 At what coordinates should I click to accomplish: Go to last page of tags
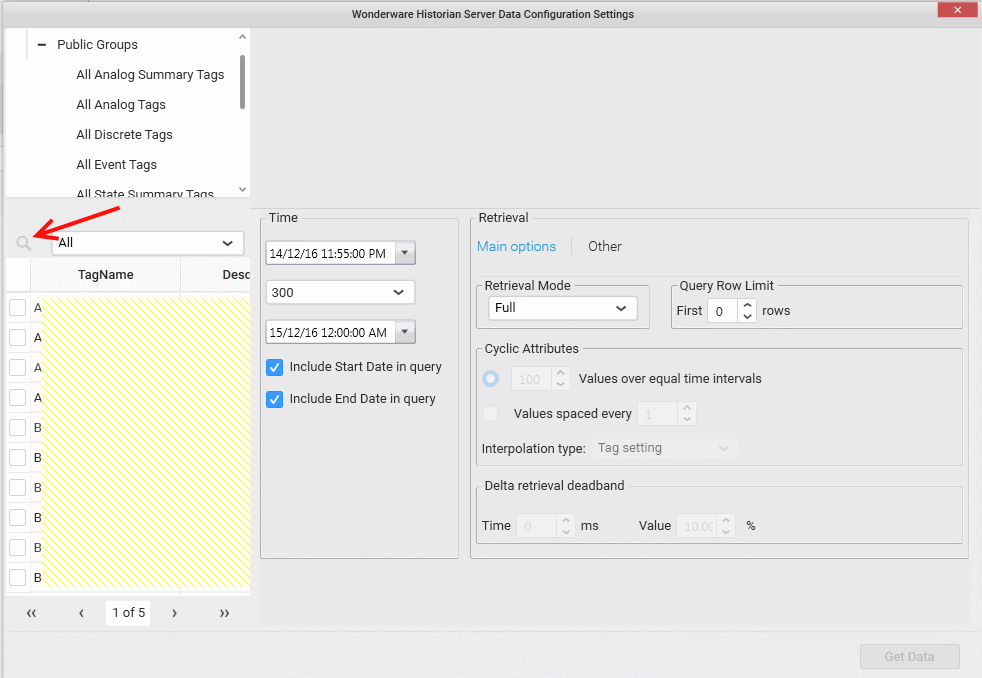(x=224, y=613)
